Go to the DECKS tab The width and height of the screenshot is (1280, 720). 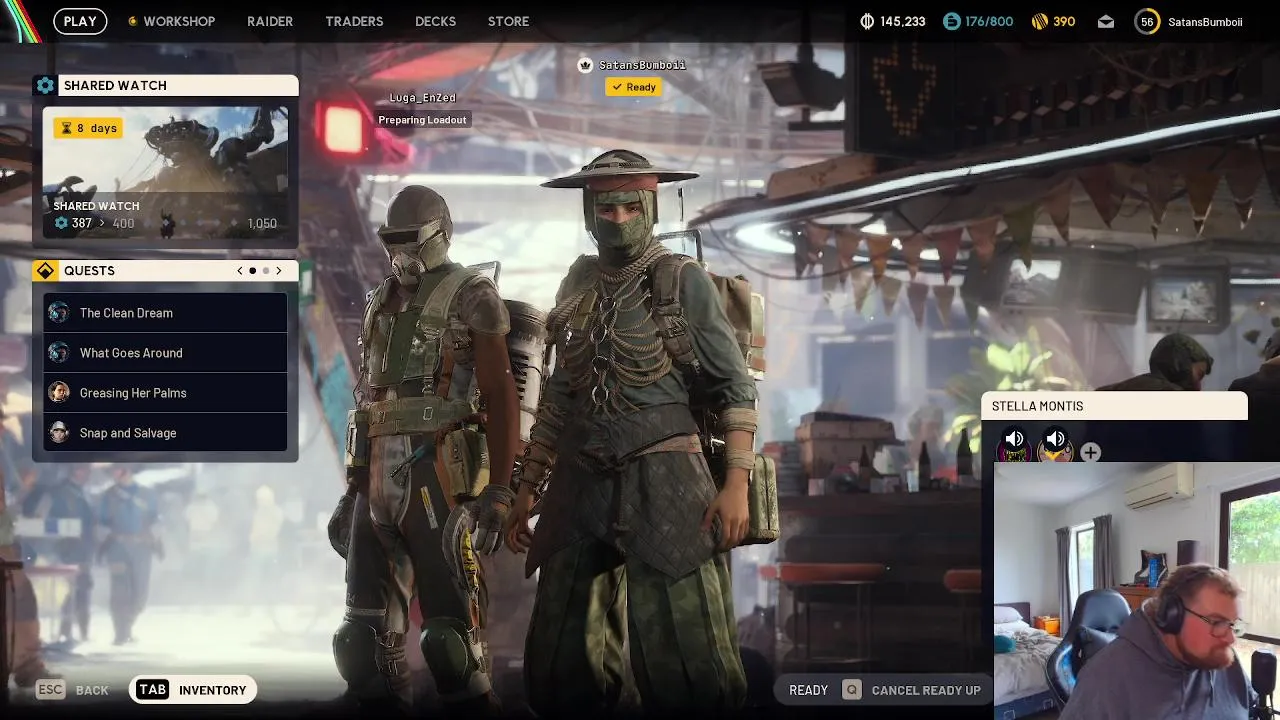click(435, 21)
